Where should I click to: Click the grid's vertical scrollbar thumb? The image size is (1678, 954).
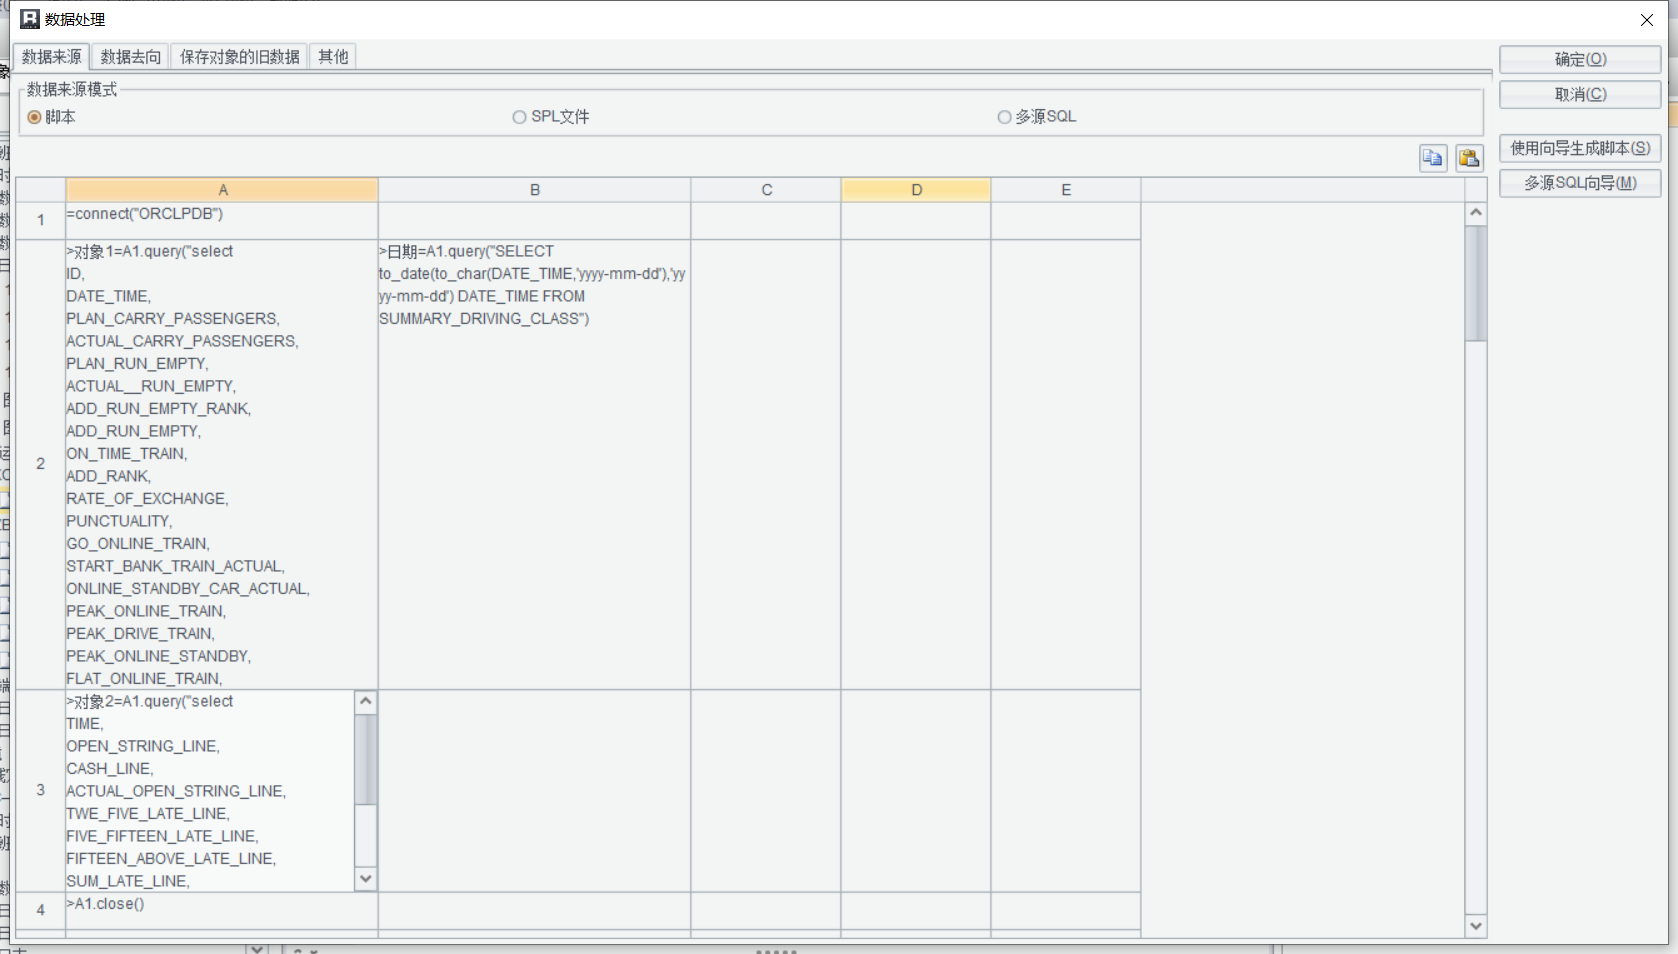pos(1476,283)
